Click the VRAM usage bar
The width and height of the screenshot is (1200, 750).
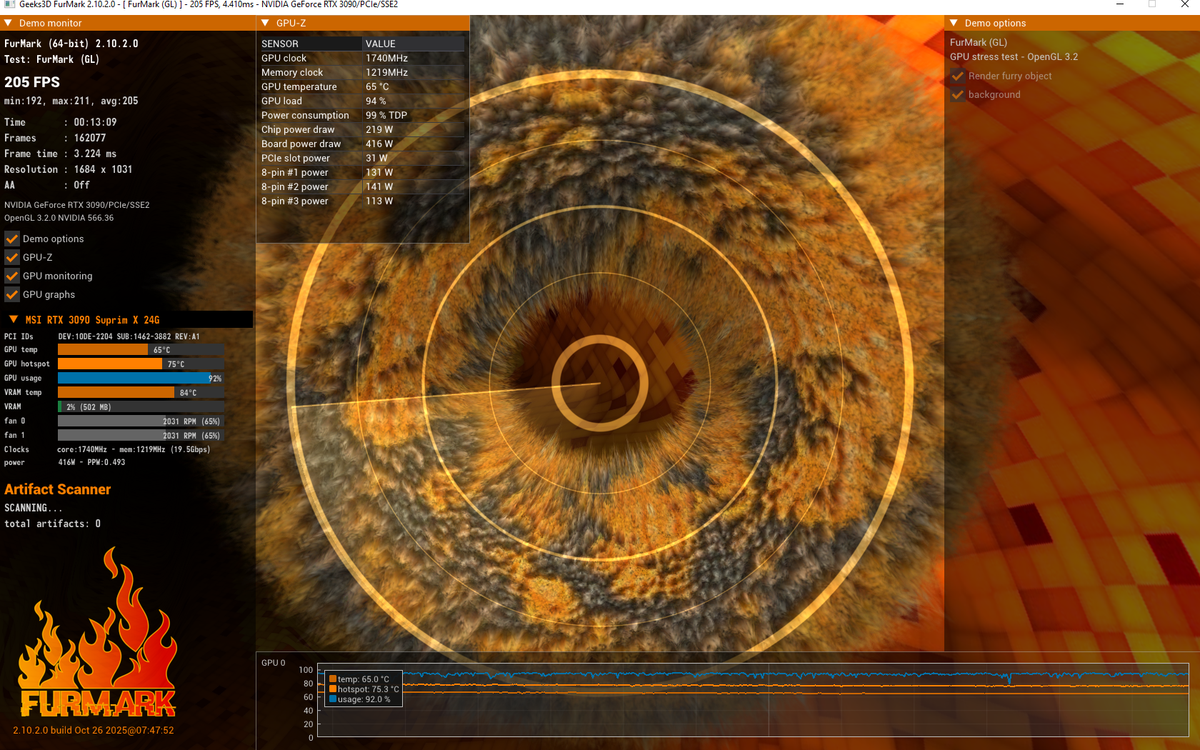click(x=140, y=407)
